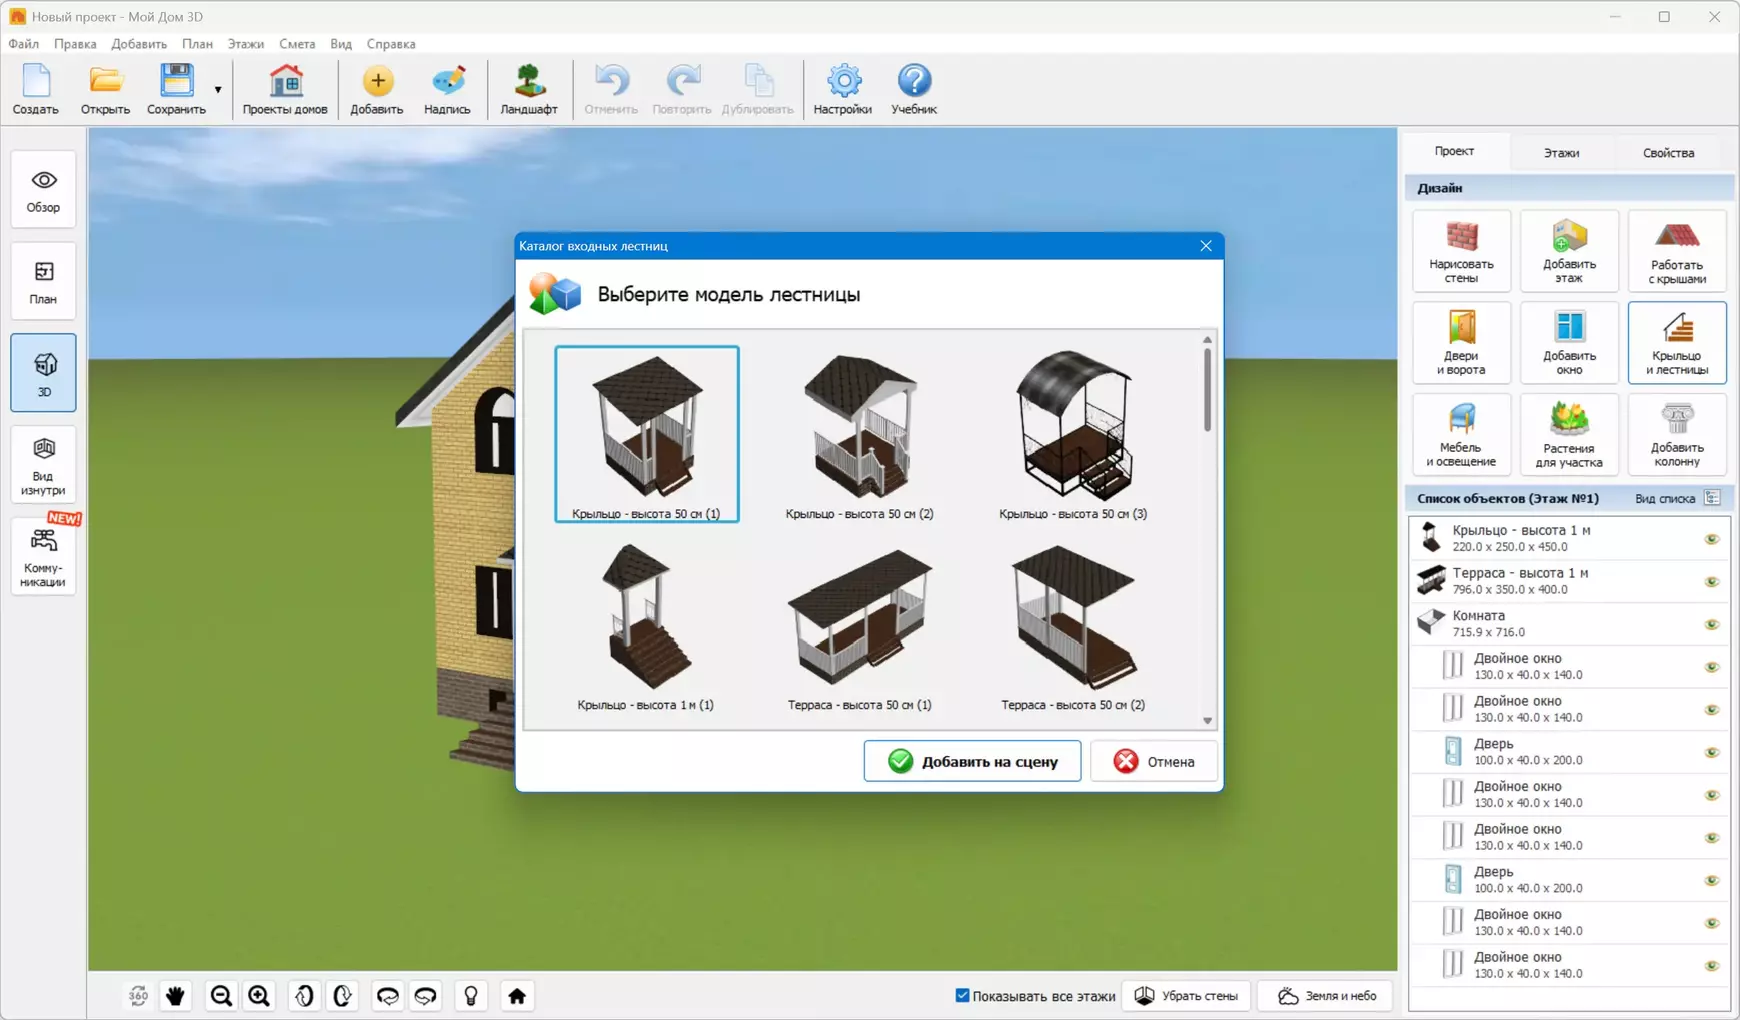The width and height of the screenshot is (1740, 1020).
Task: Switch to Обзор view in left sidebar
Action: click(x=43, y=190)
